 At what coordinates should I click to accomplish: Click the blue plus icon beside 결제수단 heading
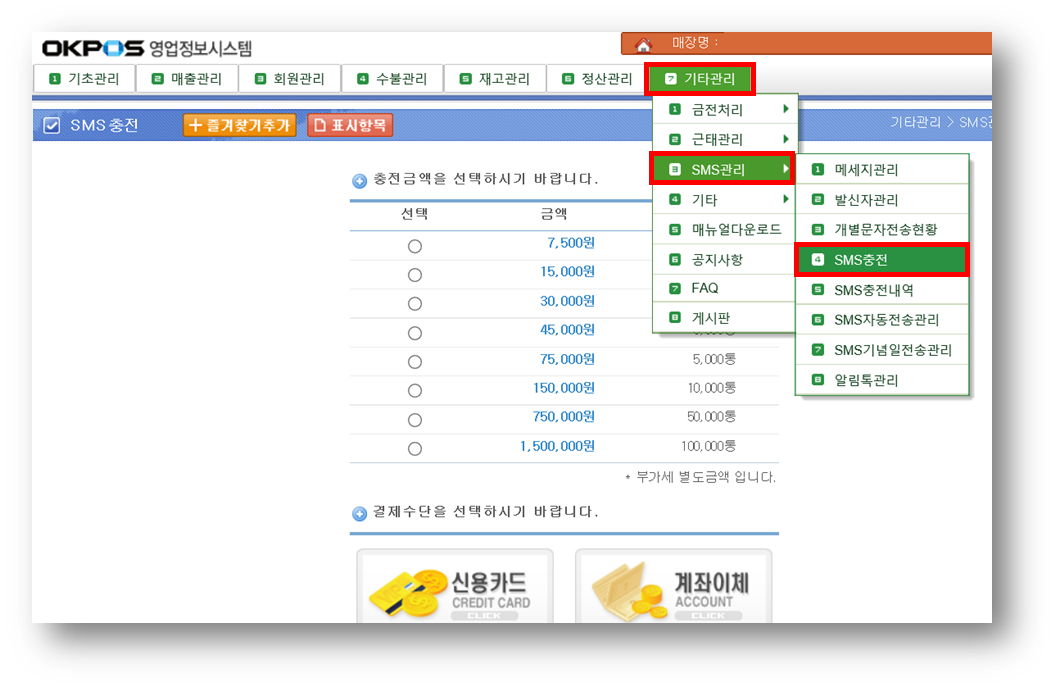point(360,513)
